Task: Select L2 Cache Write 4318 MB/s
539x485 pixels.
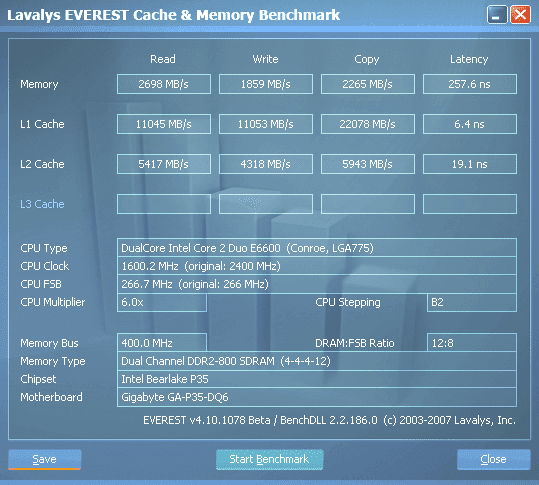Action: (x=266, y=164)
